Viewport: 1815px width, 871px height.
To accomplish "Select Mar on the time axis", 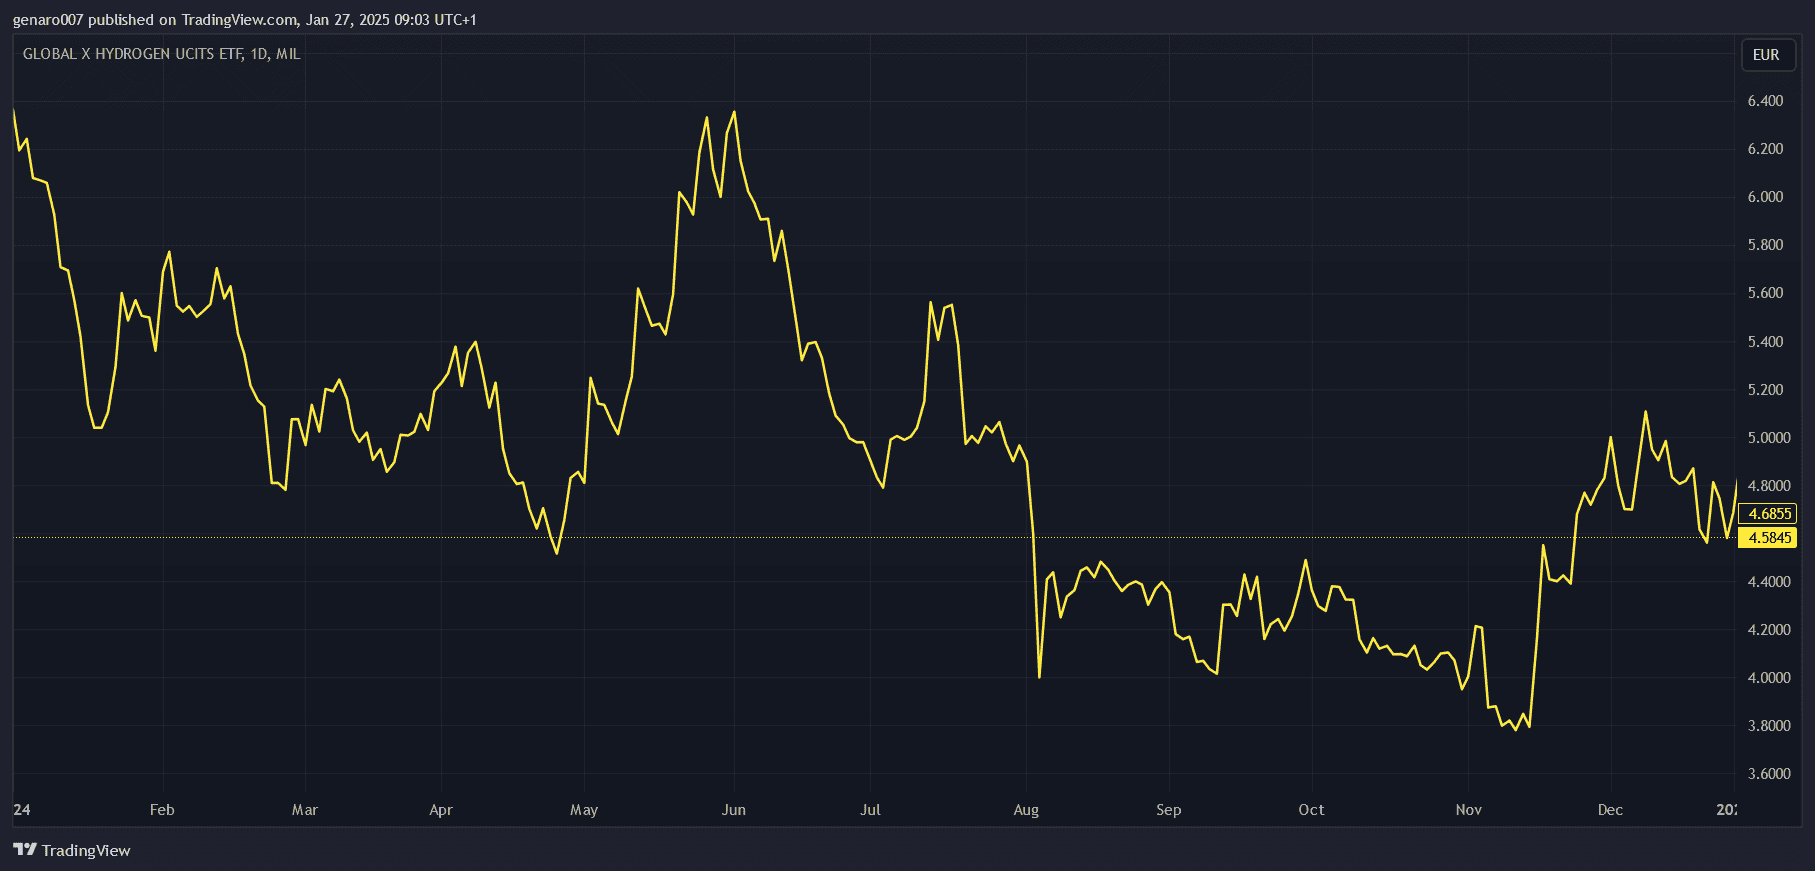I will (305, 810).
